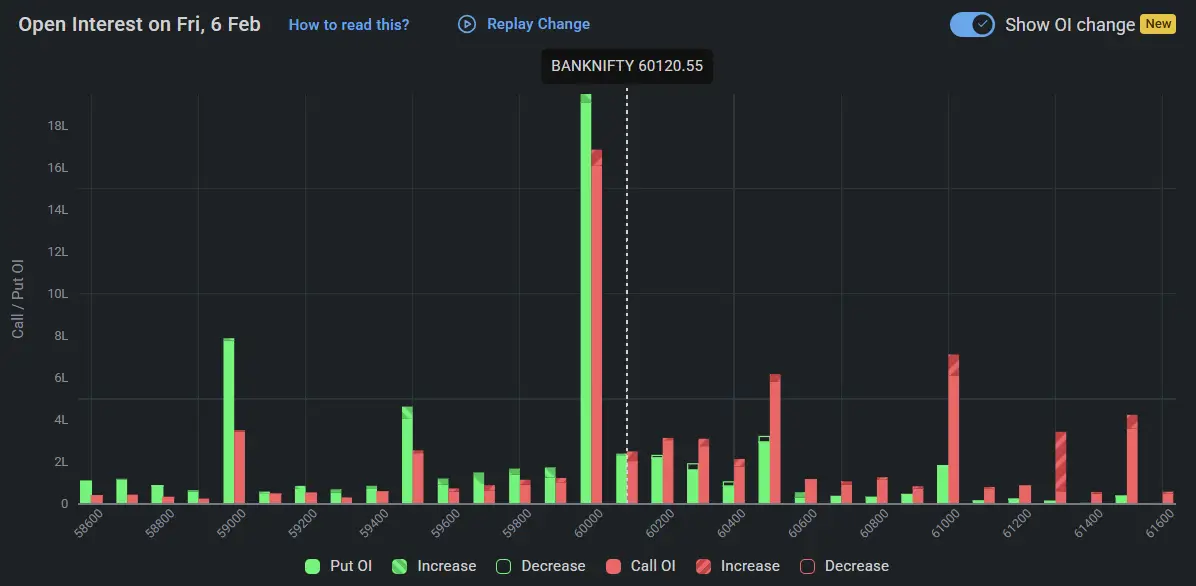Image resolution: width=1196 pixels, height=586 pixels.
Task: Click the Show OI change label
Action: pos(1070,24)
